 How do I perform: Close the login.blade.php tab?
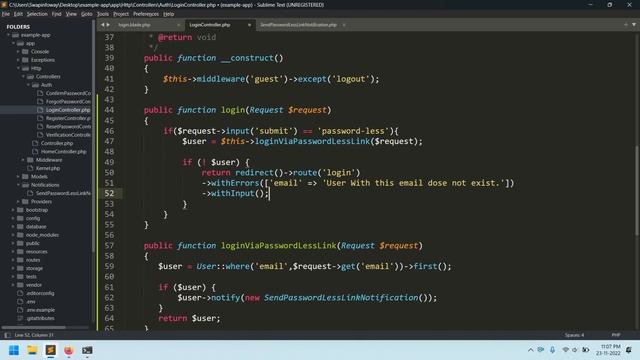178,25
